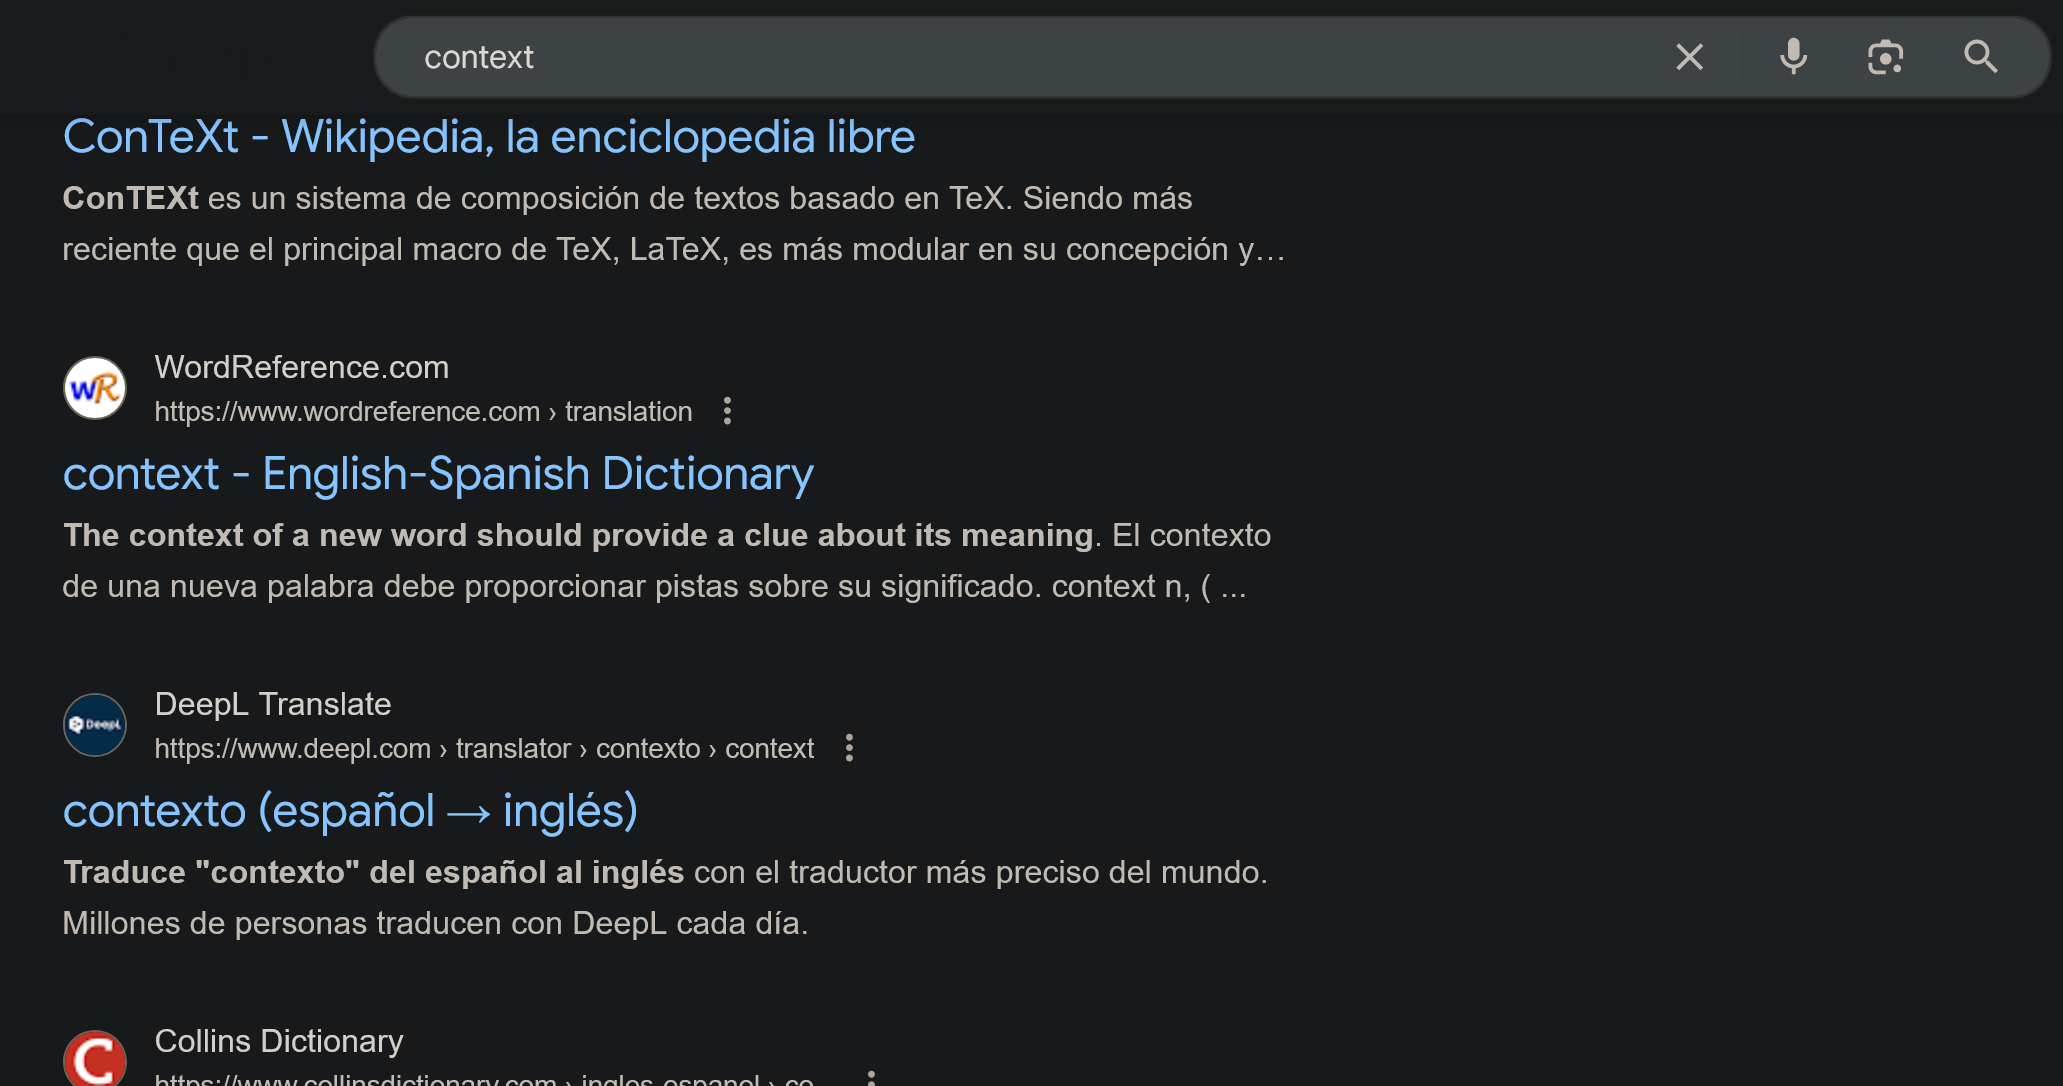Click the deepl.com translator URL breadcrumb
The height and width of the screenshot is (1086, 2063).
[x=483, y=748]
